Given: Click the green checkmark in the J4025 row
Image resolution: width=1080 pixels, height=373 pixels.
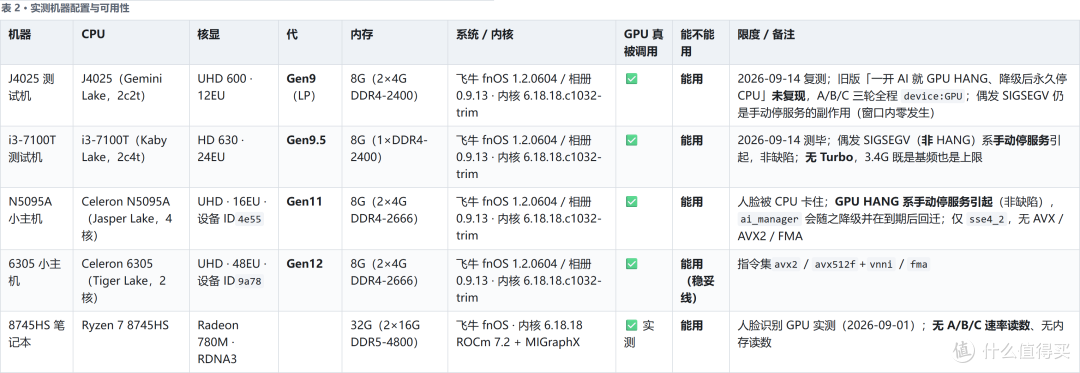Looking at the screenshot, I should click(631, 79).
